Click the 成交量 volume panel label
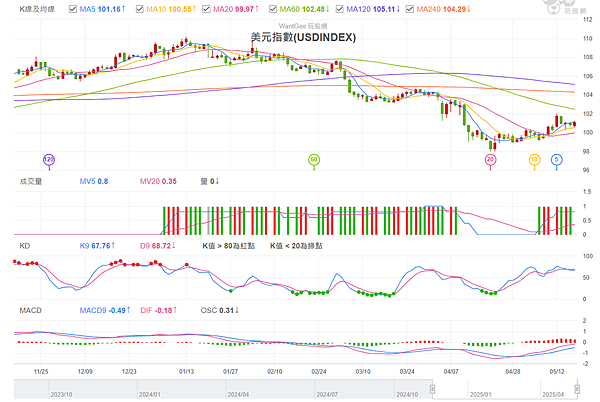 pos(31,181)
